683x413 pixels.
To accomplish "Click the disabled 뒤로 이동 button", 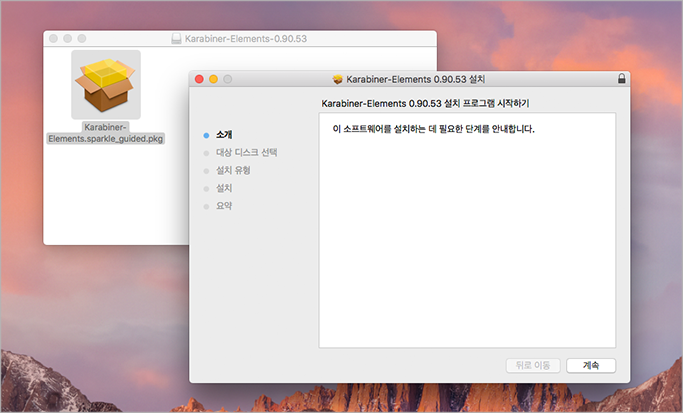I will click(x=533, y=366).
